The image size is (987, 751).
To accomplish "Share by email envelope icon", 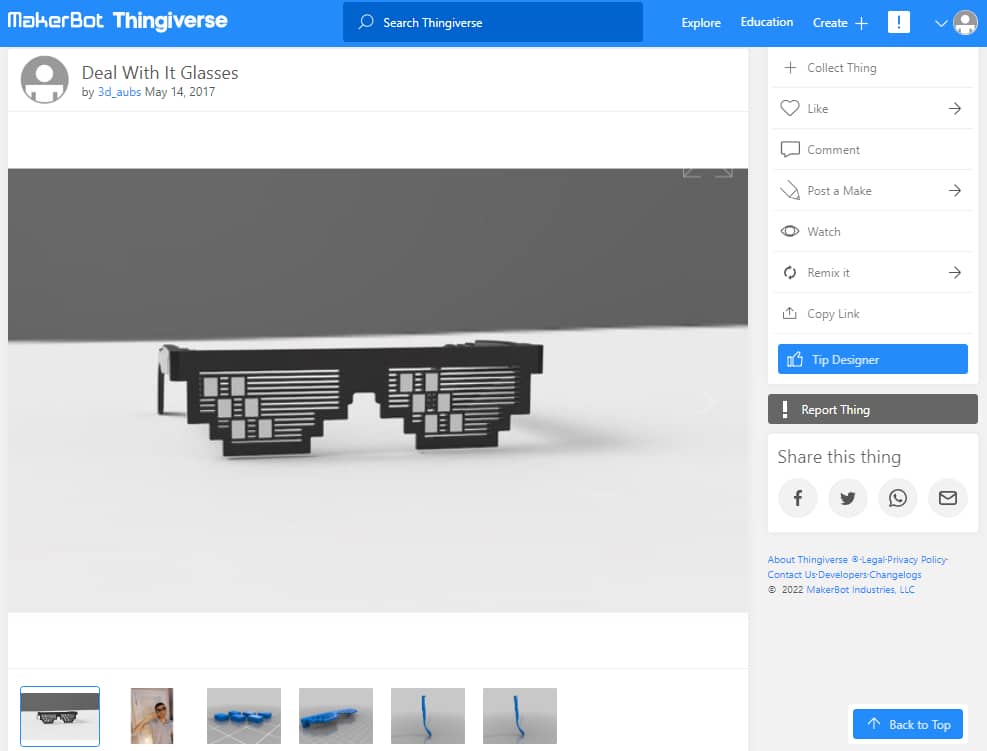I will tap(948, 498).
